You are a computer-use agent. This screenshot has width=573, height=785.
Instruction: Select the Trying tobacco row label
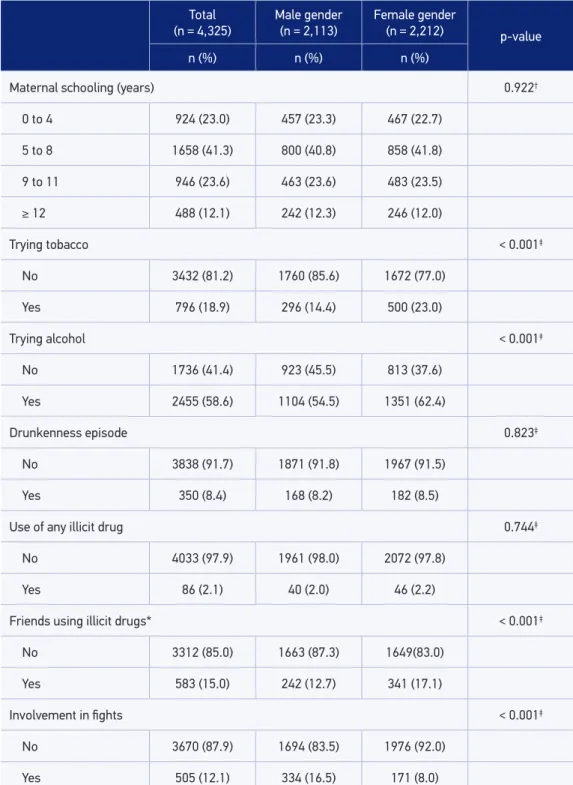(x=49, y=245)
